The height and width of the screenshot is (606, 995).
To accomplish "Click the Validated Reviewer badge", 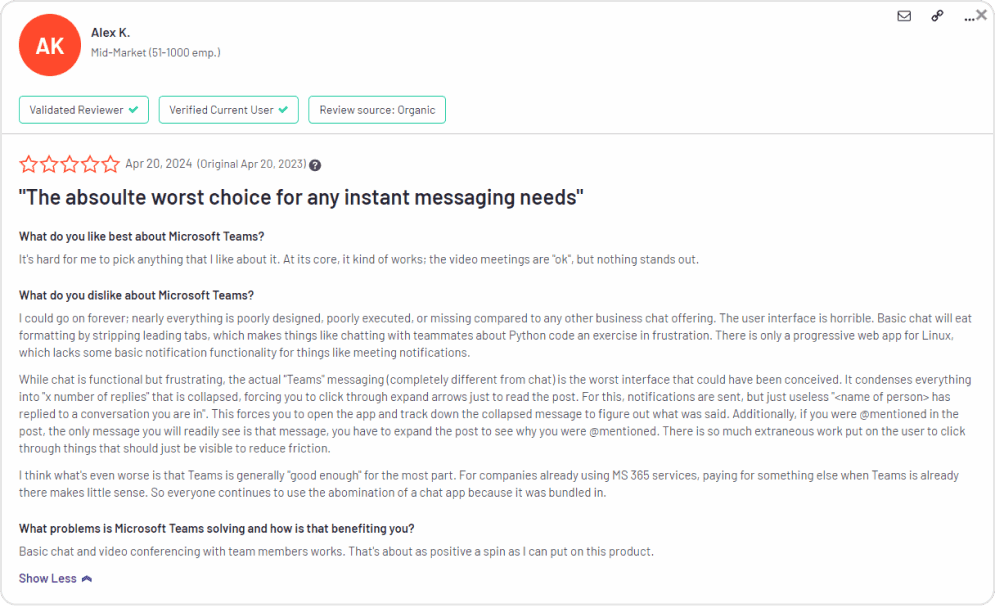I will coord(83,110).
